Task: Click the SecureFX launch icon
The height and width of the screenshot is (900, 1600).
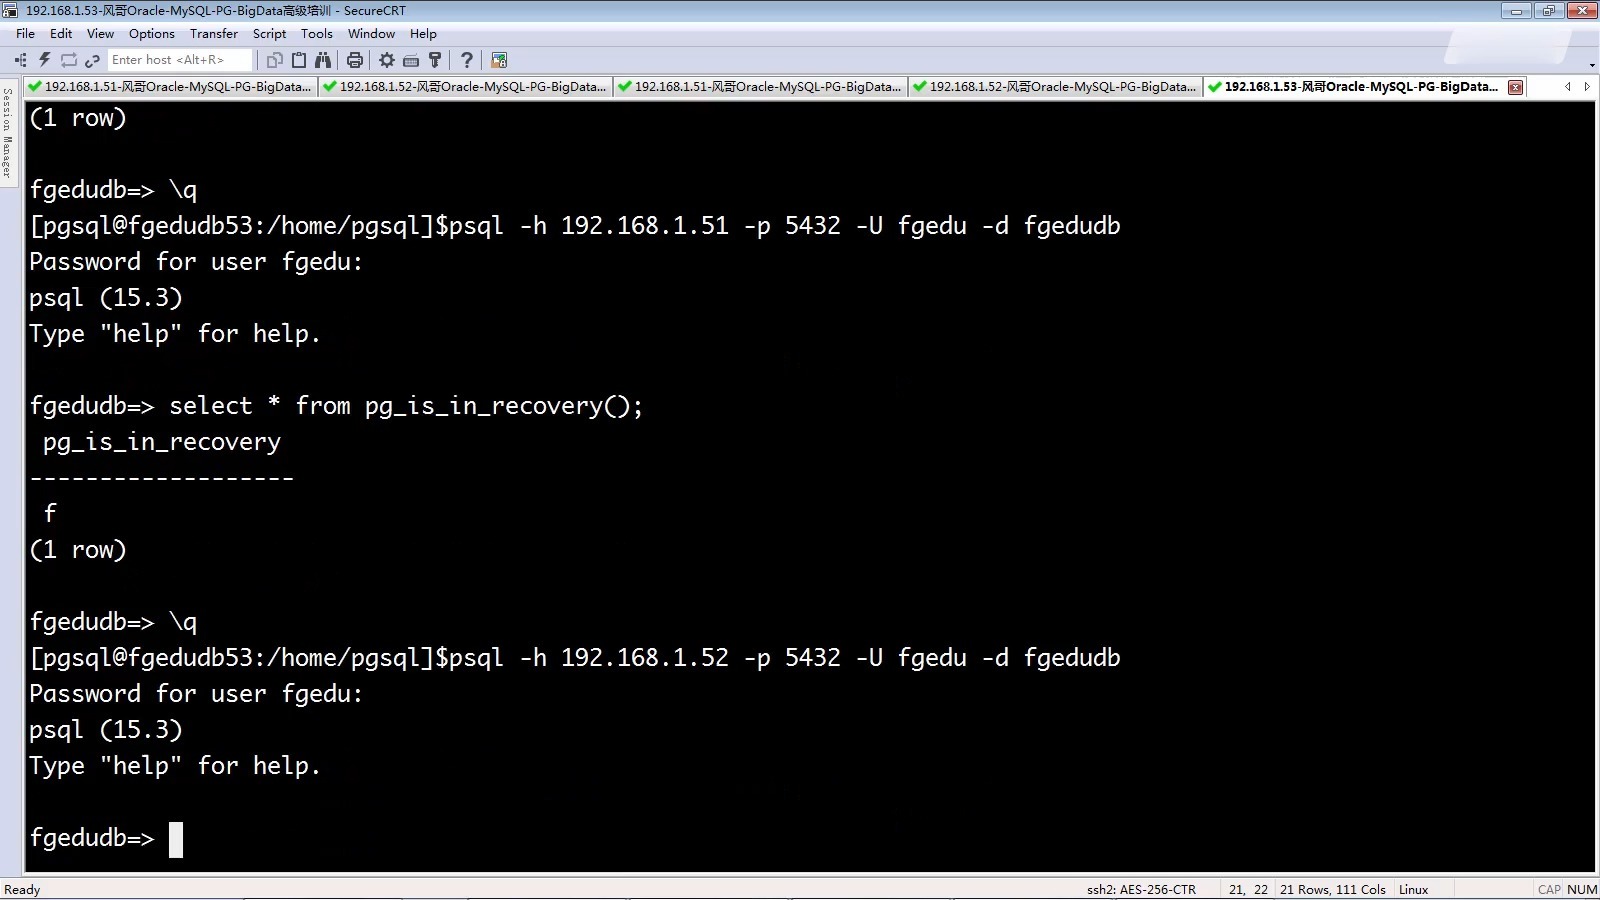Action: pyautogui.click(x=499, y=60)
